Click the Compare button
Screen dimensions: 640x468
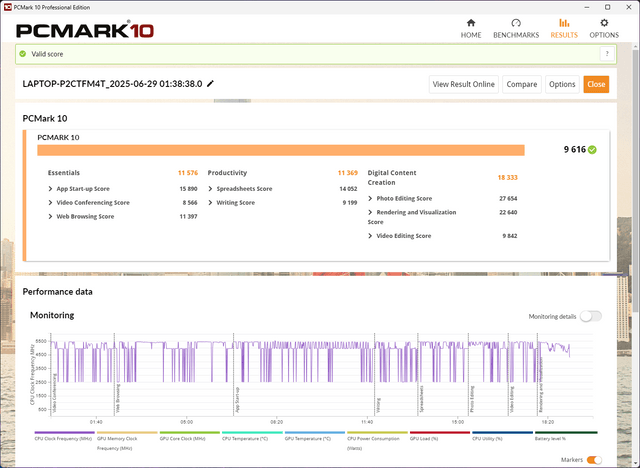coord(522,84)
